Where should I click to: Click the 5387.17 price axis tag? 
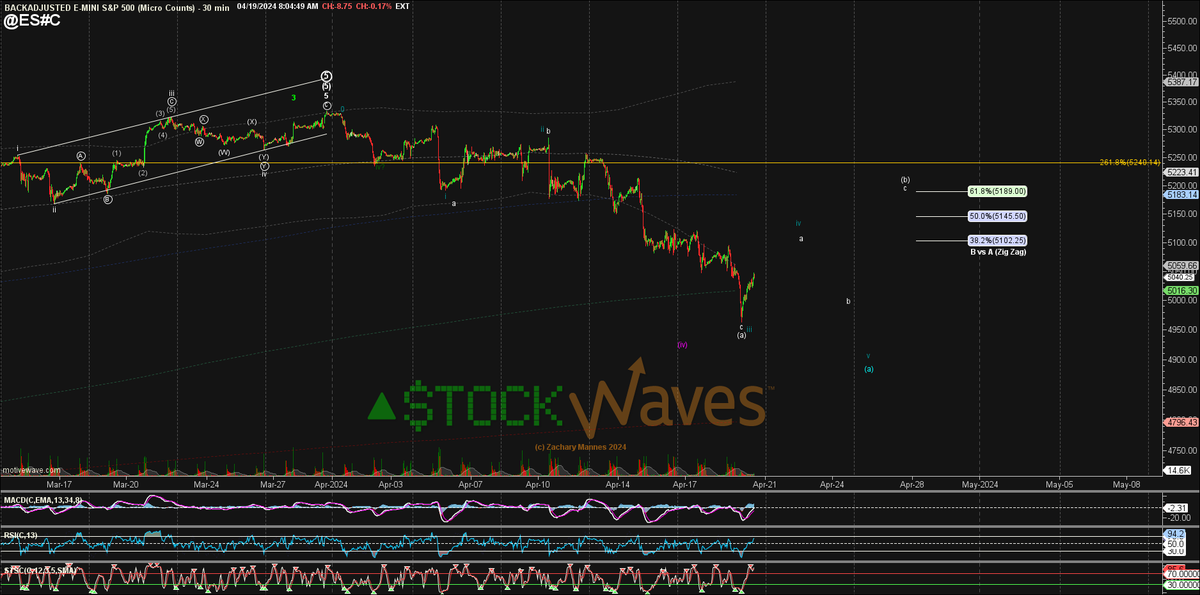point(1179,82)
